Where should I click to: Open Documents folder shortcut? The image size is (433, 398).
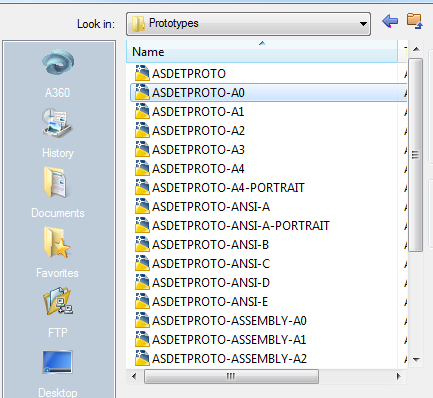click(x=58, y=193)
